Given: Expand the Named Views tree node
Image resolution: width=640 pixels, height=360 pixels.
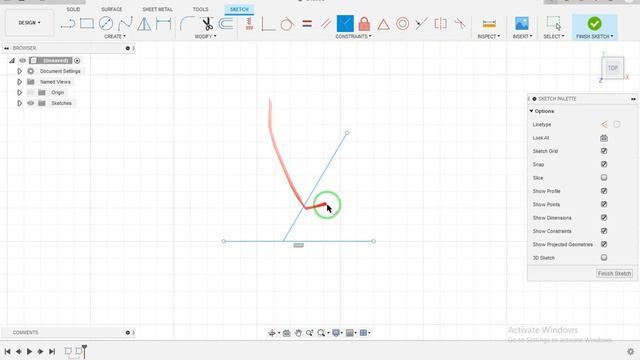Looking at the screenshot, I should 19,82.
